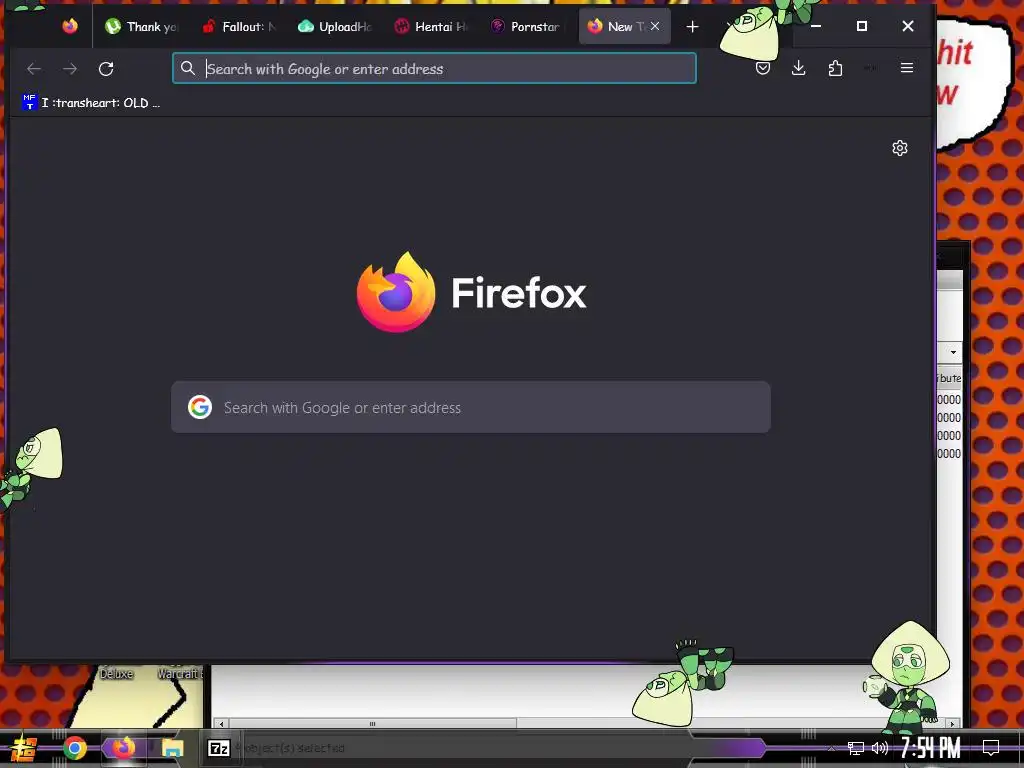Maximize the Firefox window
The width and height of the screenshot is (1024, 768).
861,26
